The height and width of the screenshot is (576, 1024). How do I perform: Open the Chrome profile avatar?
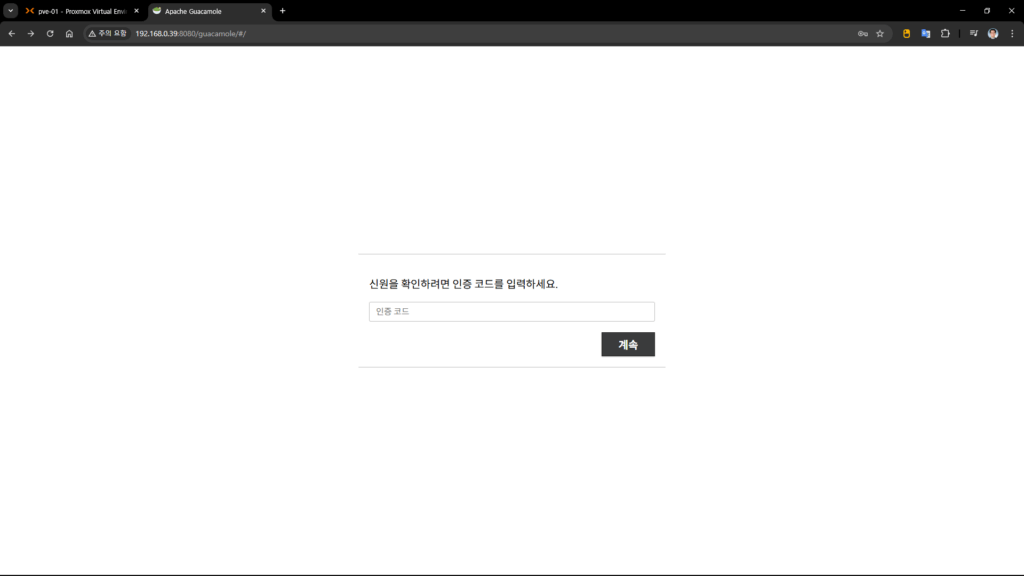pyautogui.click(x=993, y=33)
